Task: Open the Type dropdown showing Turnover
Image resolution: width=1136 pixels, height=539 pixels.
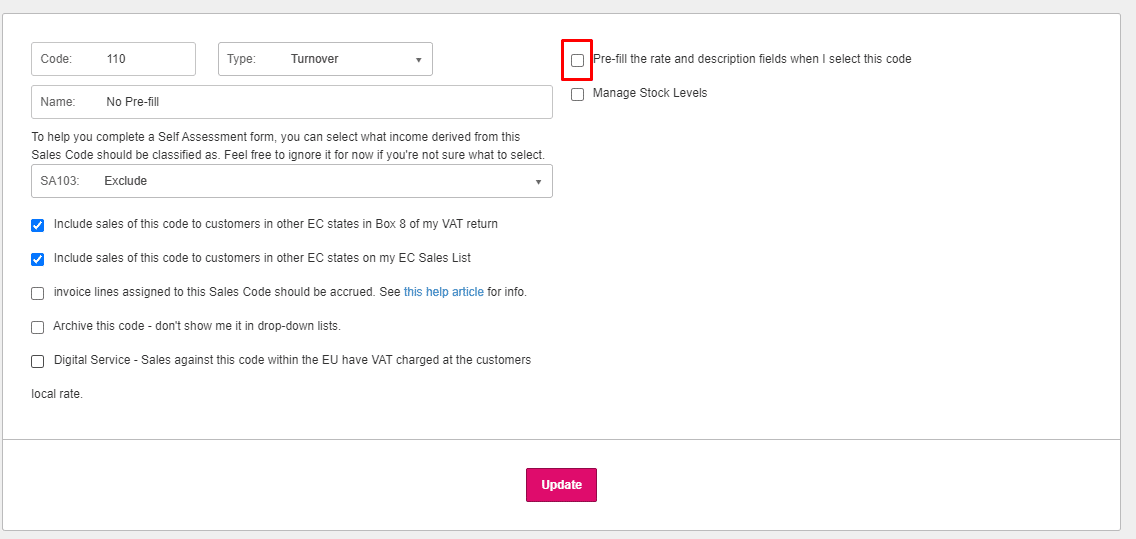Action: pyautogui.click(x=325, y=59)
